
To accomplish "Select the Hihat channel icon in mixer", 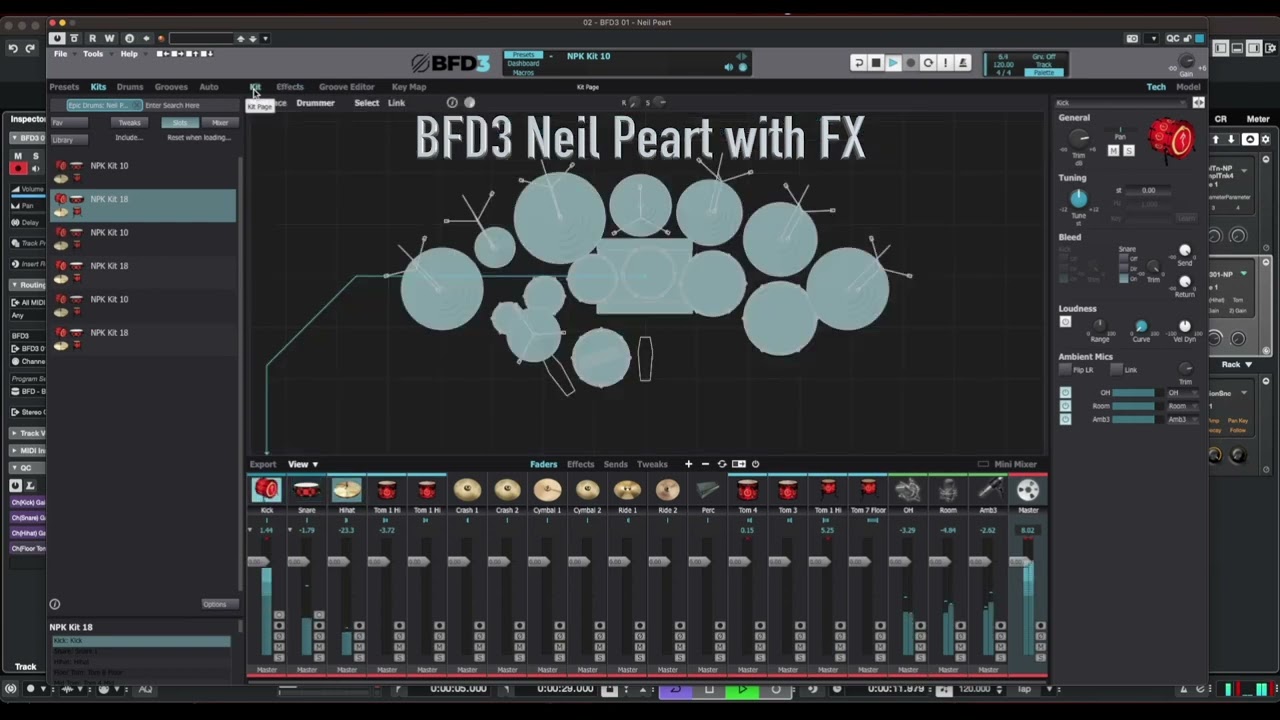I will click(347, 490).
